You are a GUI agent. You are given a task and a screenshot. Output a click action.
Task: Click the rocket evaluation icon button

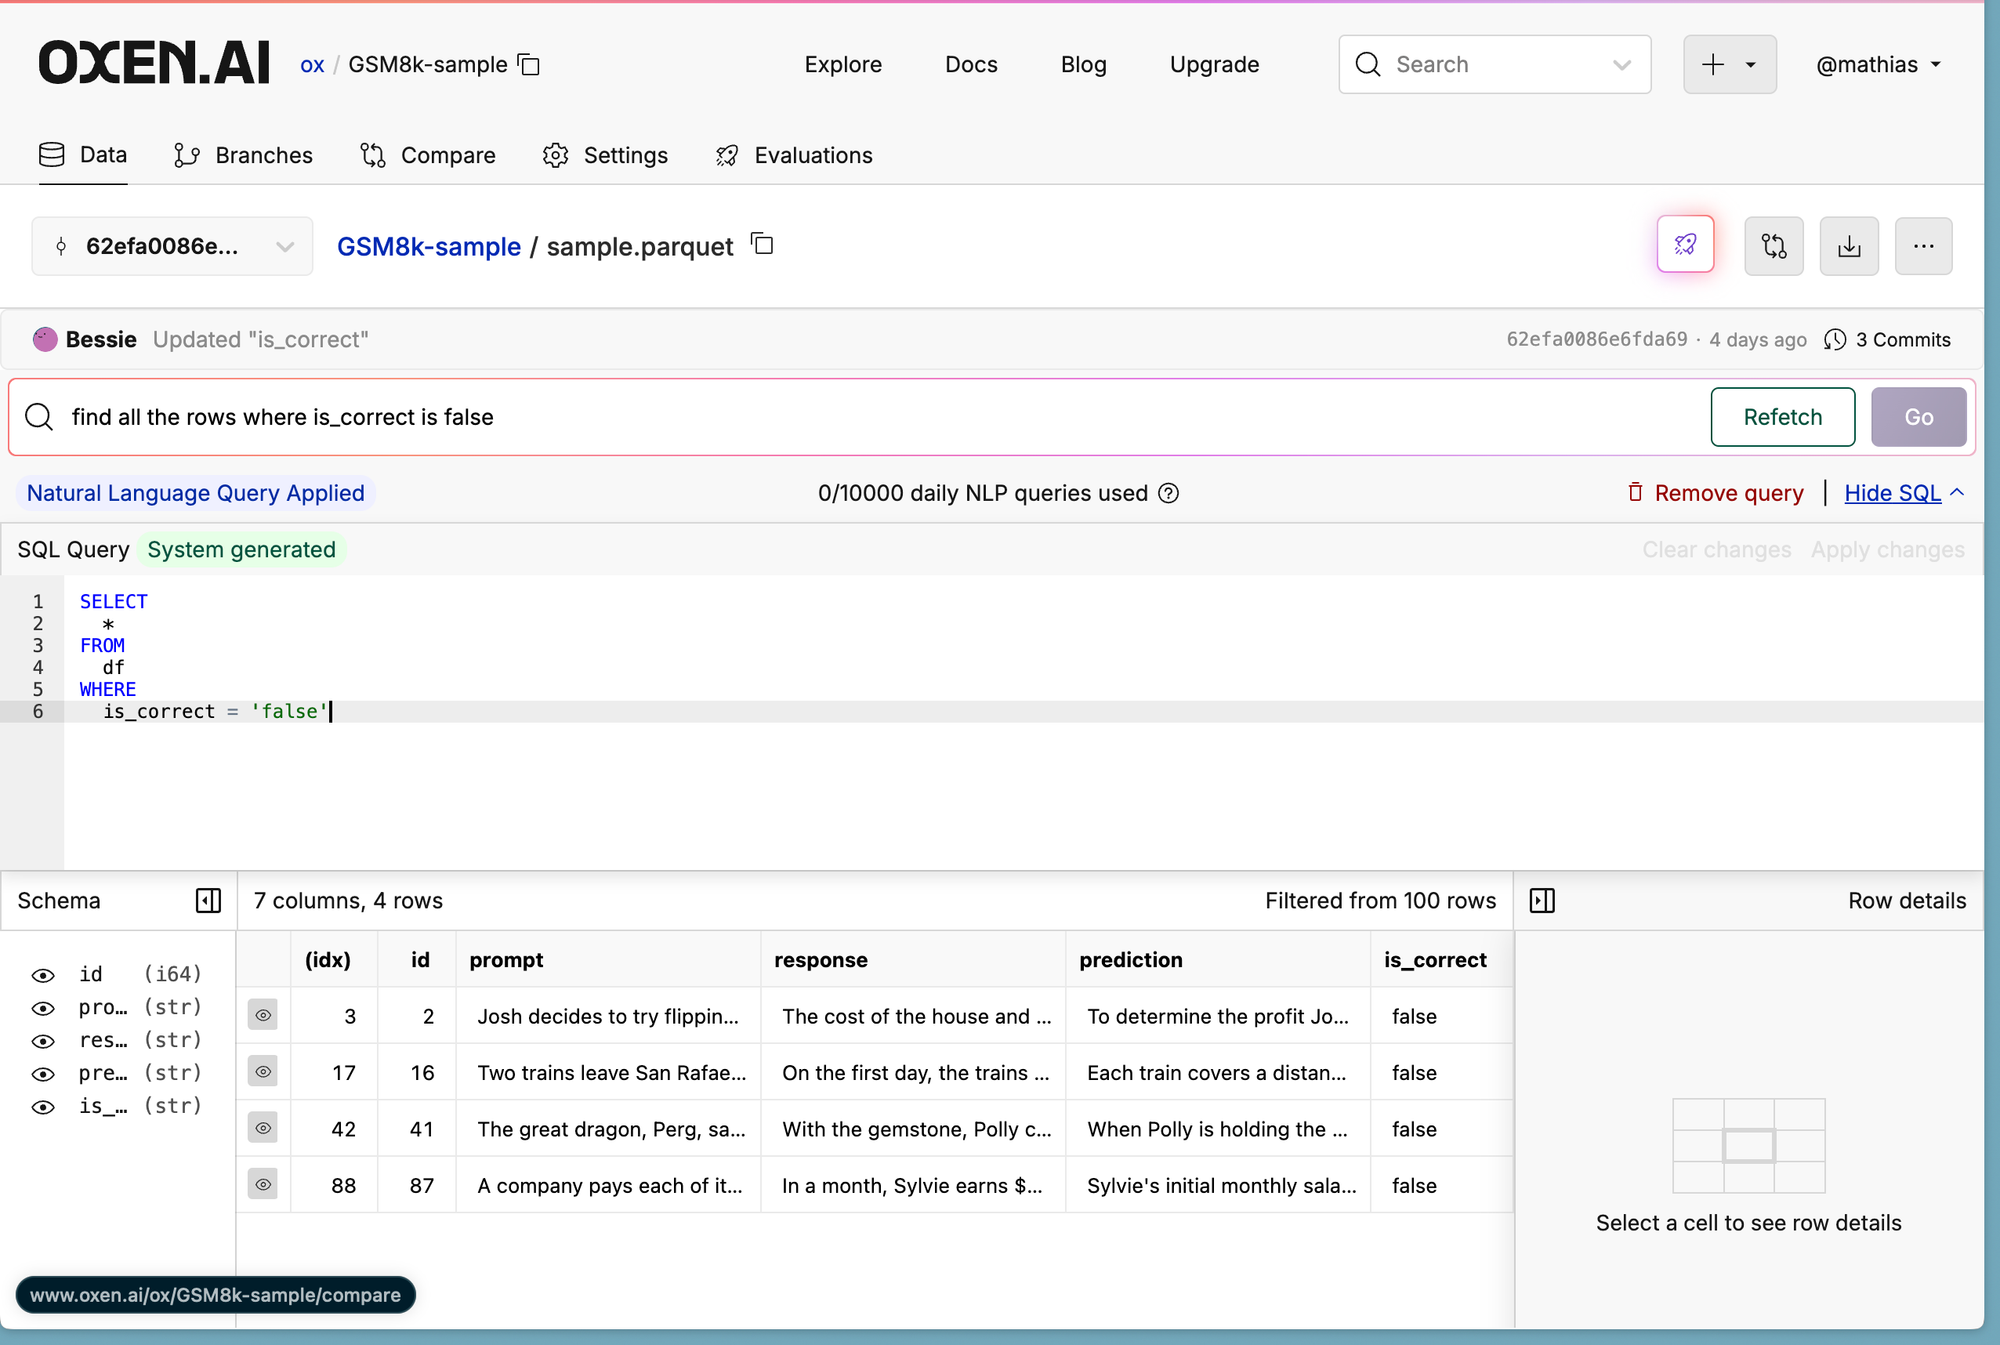click(1685, 245)
